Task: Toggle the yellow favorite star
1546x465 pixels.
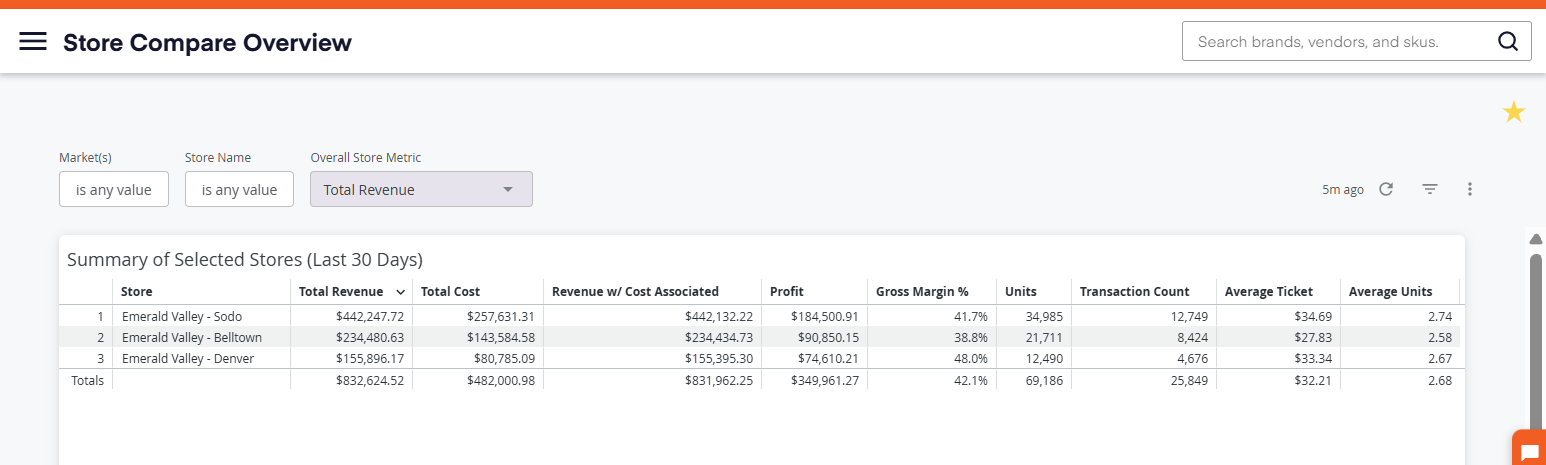Action: click(x=1514, y=112)
